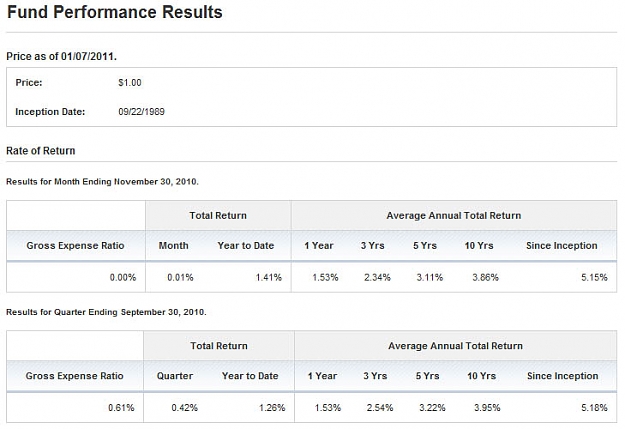This screenshot has width=625, height=429.
Task: Select the $1.00 price value
Action: [130, 83]
